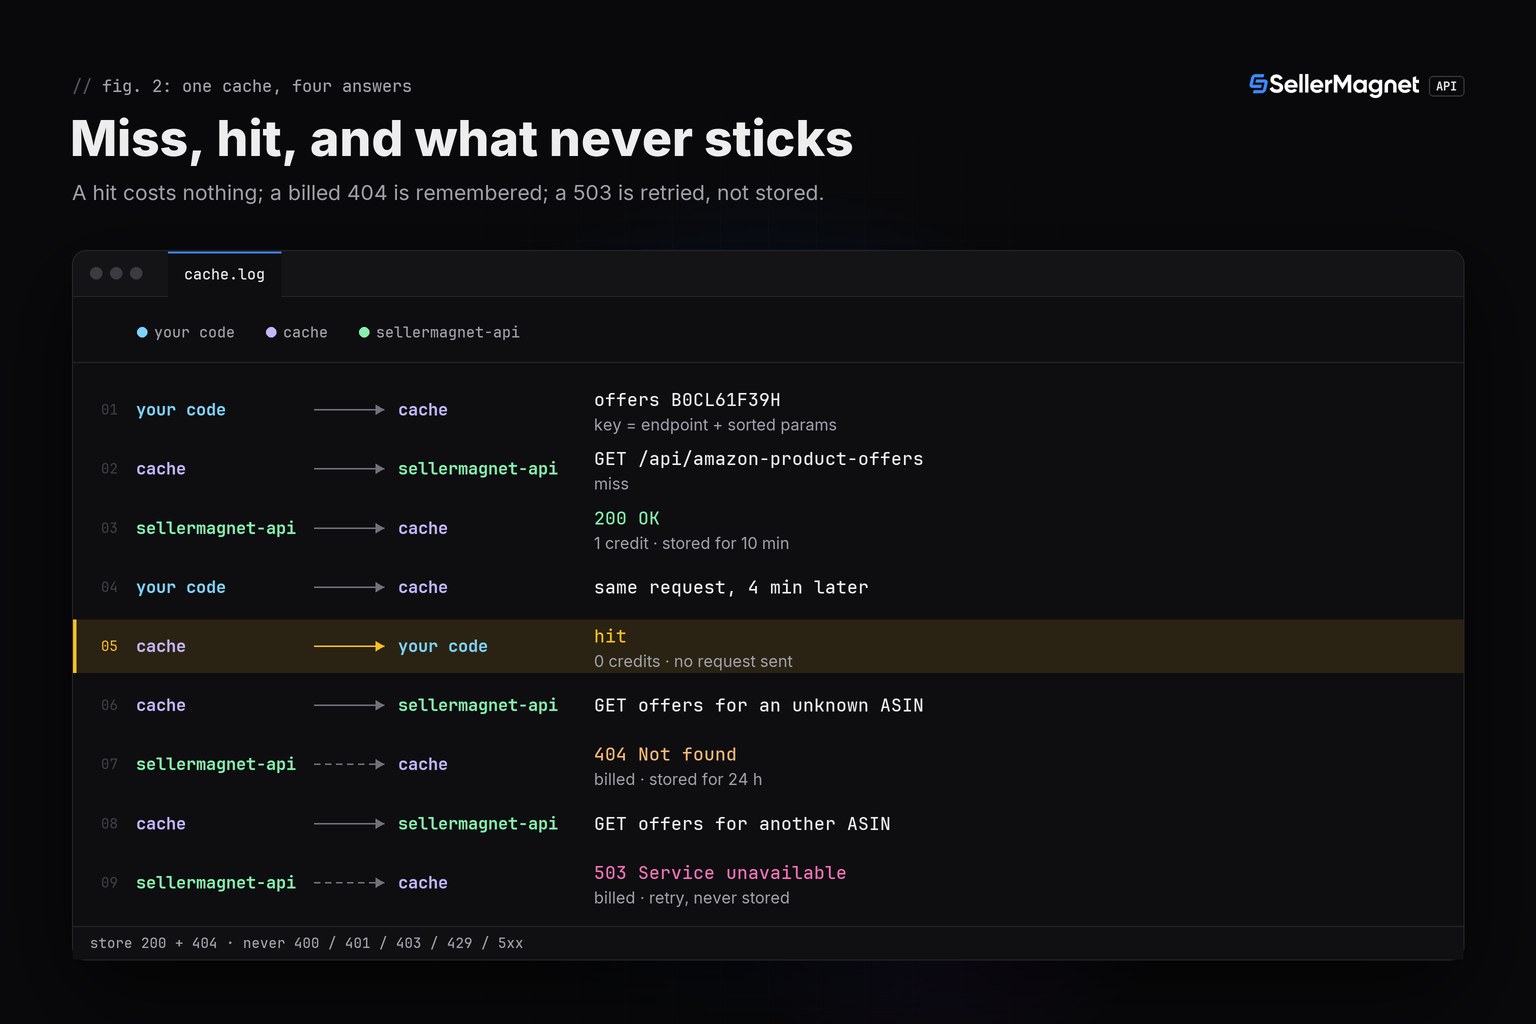Screen dimensions: 1536x1024
Task: Select "same request, 4 min later"
Action: [731, 588]
